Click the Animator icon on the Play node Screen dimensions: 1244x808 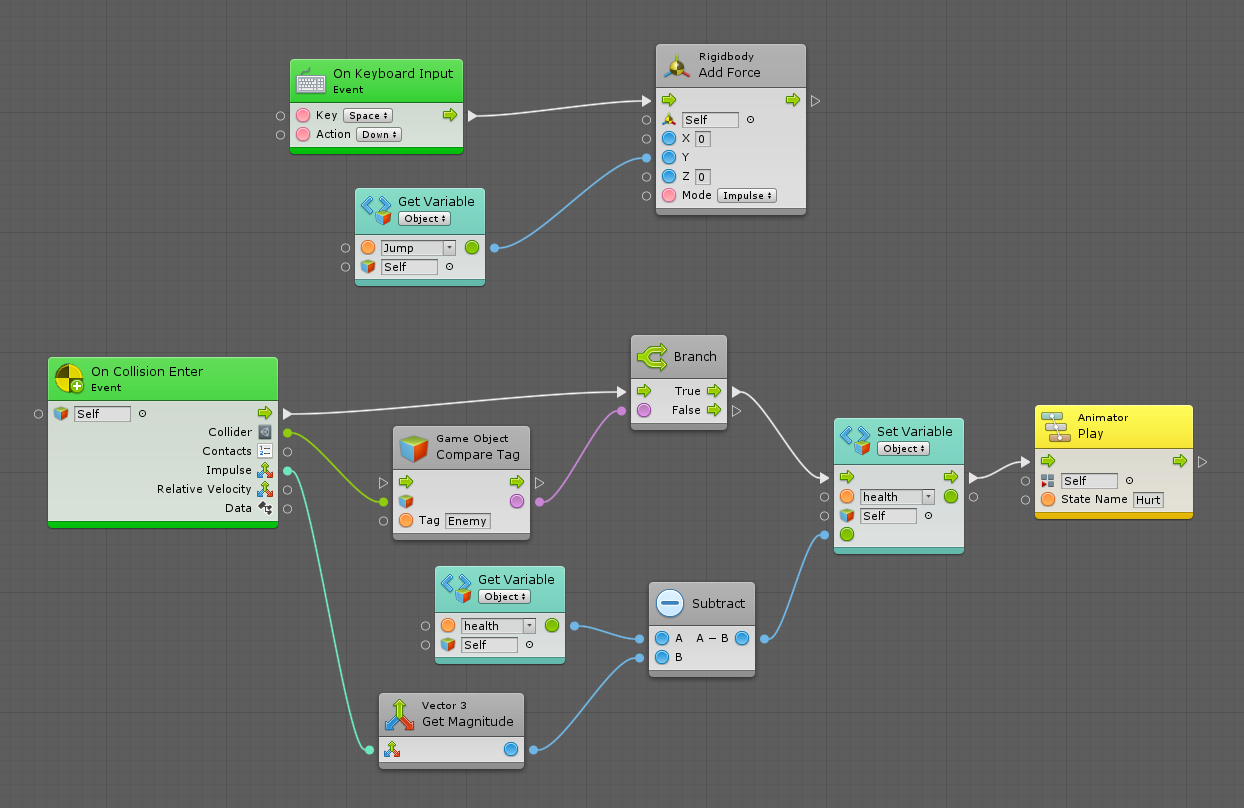[x=1054, y=424]
